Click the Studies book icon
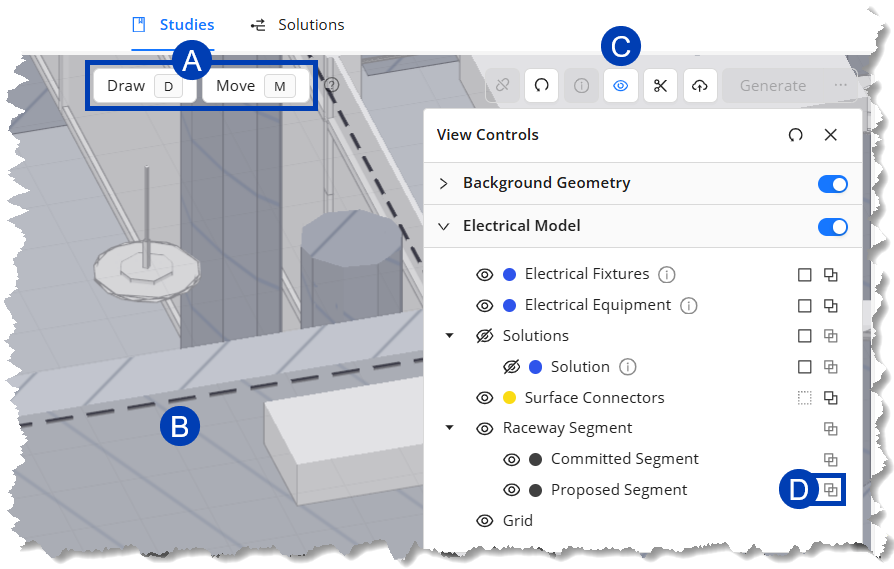The width and height of the screenshot is (894, 569). tap(139, 25)
